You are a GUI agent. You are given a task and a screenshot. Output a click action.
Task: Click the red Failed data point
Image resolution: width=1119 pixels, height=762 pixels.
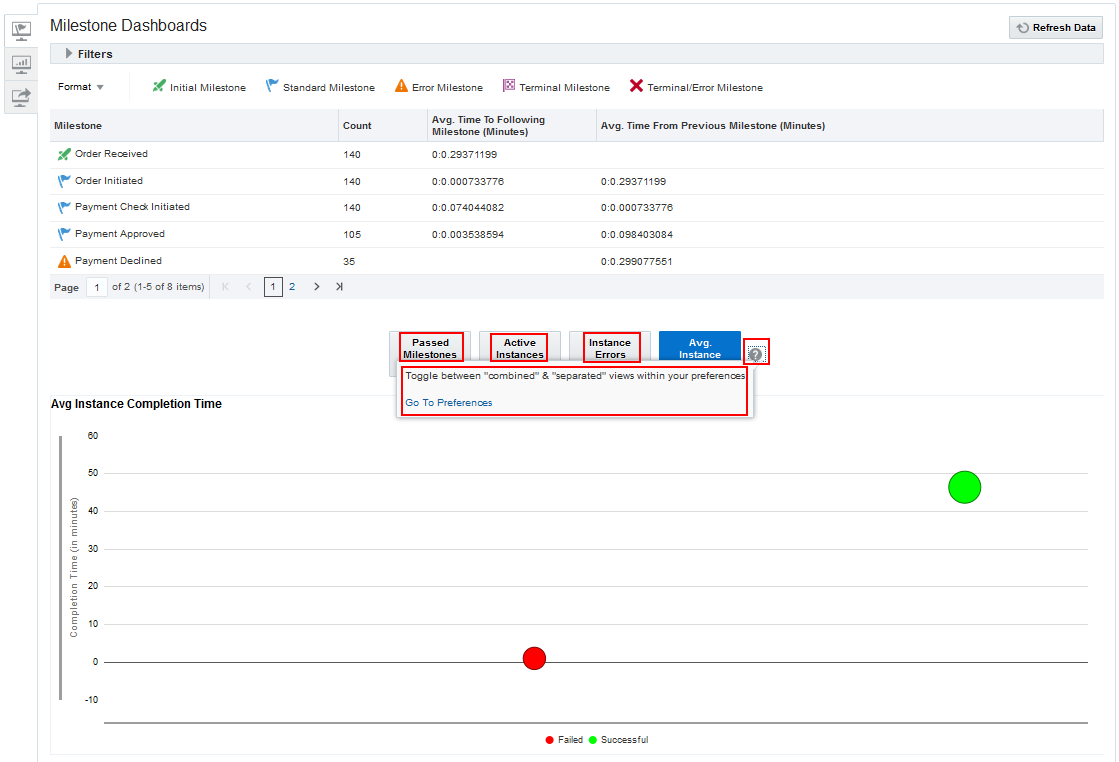534,658
